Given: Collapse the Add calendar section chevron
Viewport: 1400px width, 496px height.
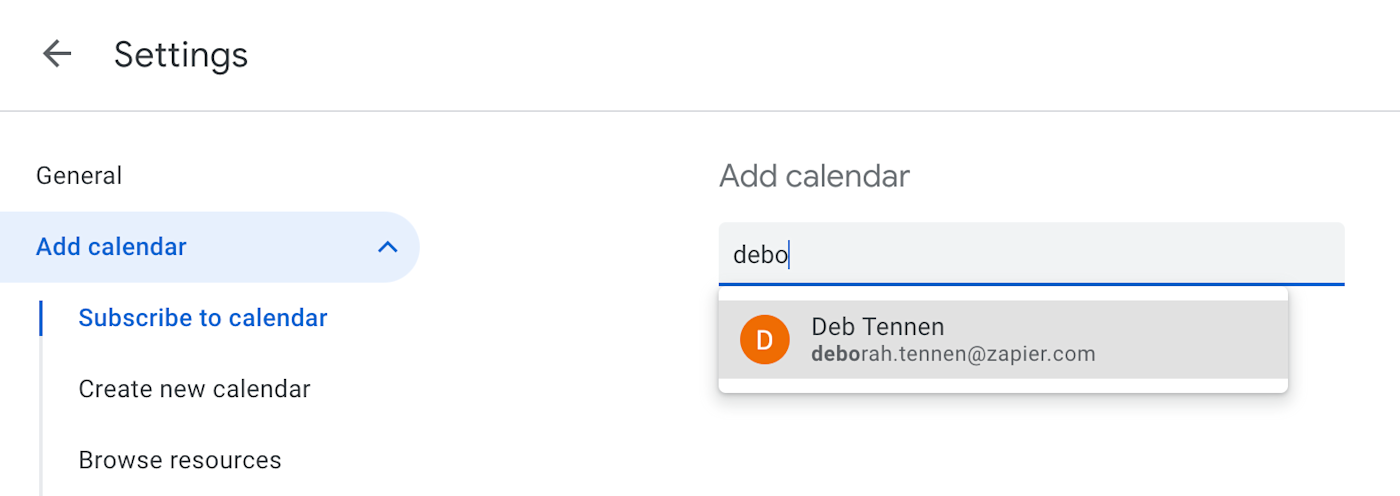Looking at the screenshot, I should coord(387,247).
